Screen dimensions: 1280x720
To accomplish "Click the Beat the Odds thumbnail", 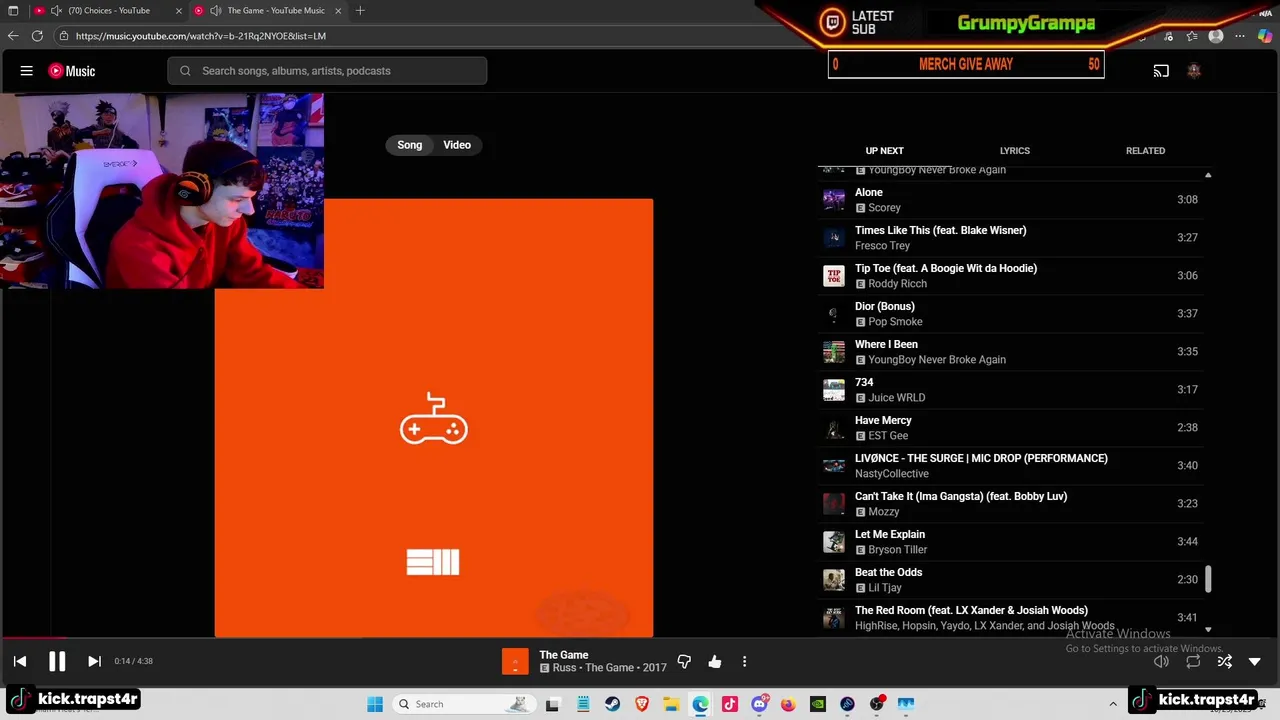I will click(833, 580).
